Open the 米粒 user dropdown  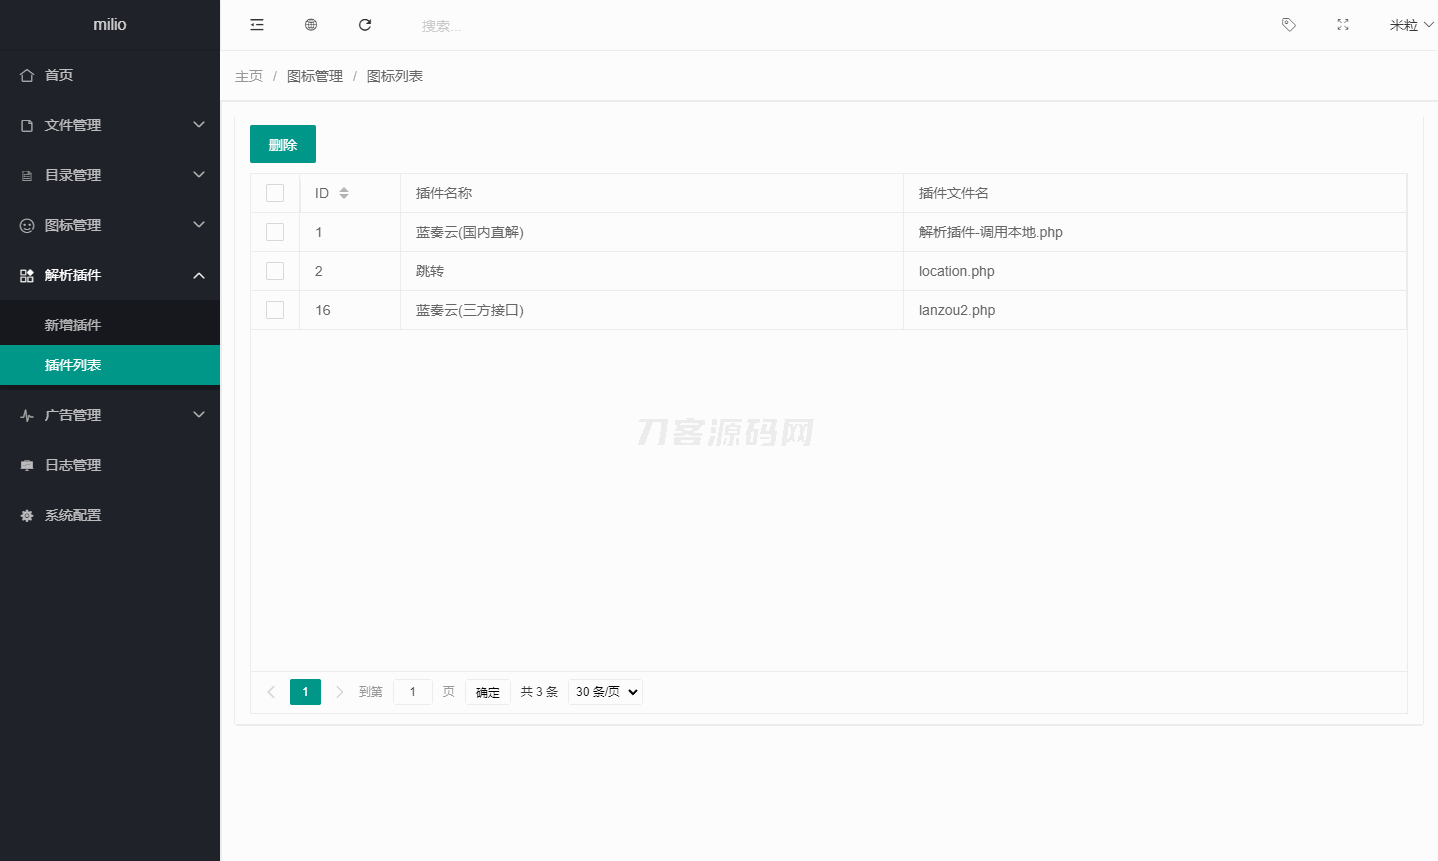(x=1410, y=25)
